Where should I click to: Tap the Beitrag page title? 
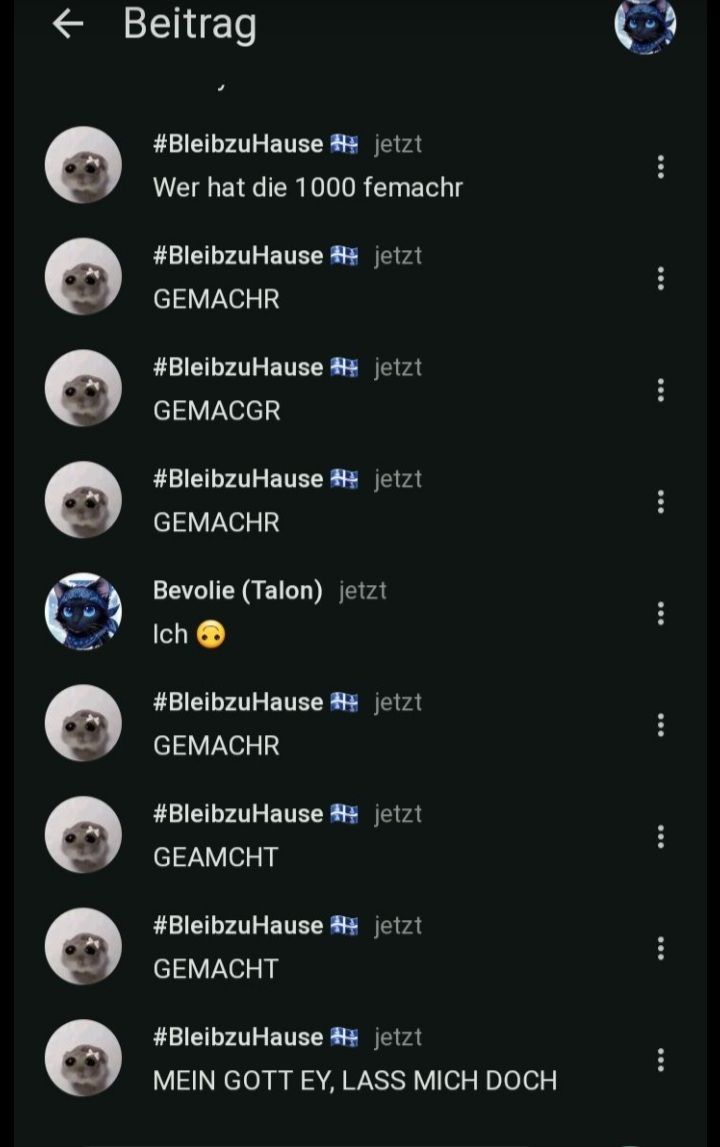190,25
